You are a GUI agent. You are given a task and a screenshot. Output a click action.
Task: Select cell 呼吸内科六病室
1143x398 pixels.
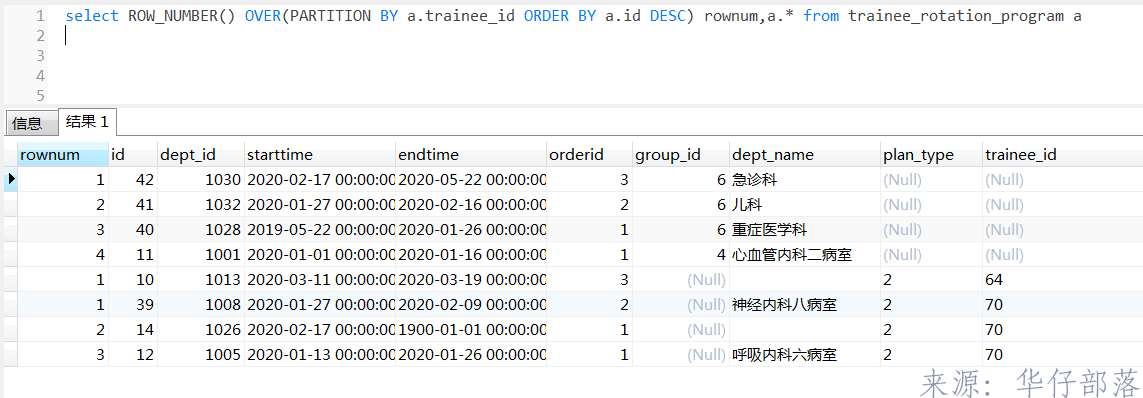point(804,355)
